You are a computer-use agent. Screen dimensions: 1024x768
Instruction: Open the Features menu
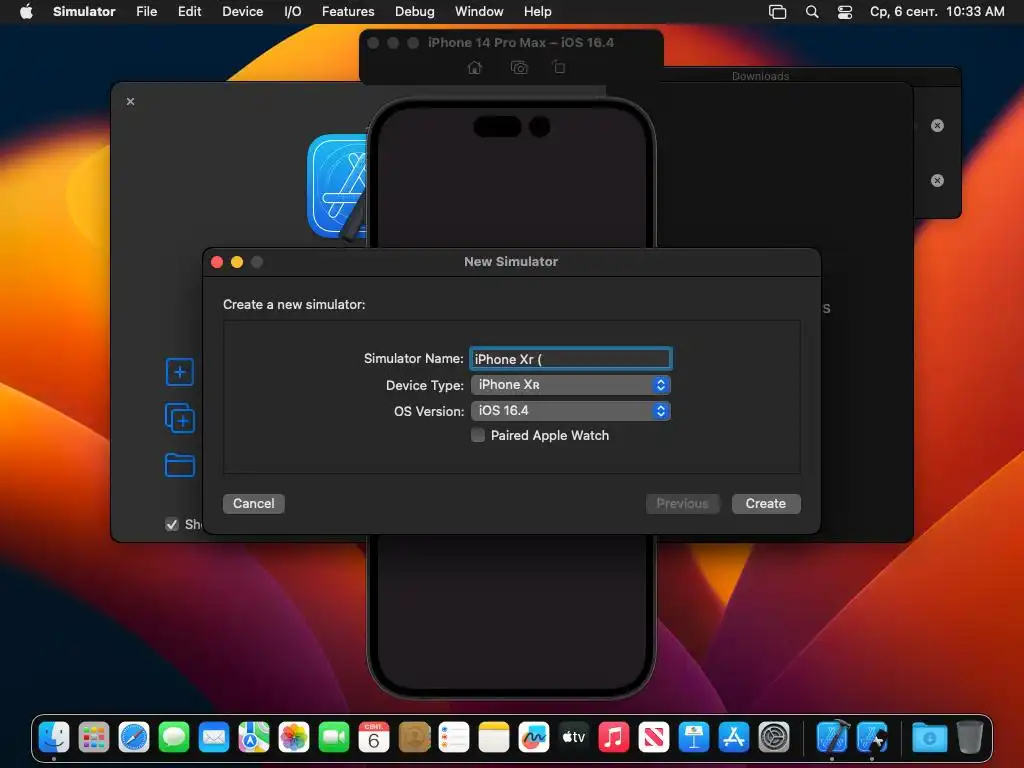point(348,12)
